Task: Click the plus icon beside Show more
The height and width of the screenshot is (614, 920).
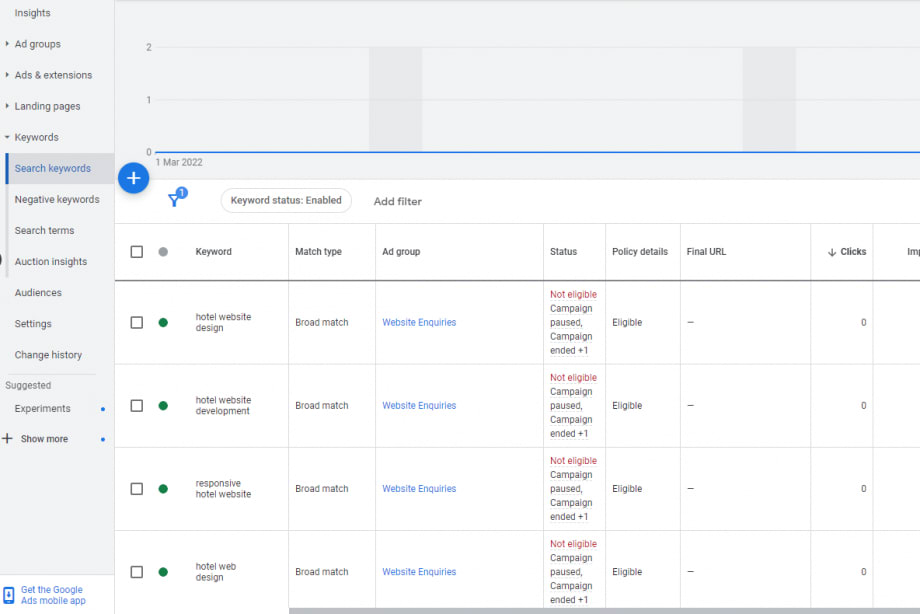Action: (x=8, y=439)
